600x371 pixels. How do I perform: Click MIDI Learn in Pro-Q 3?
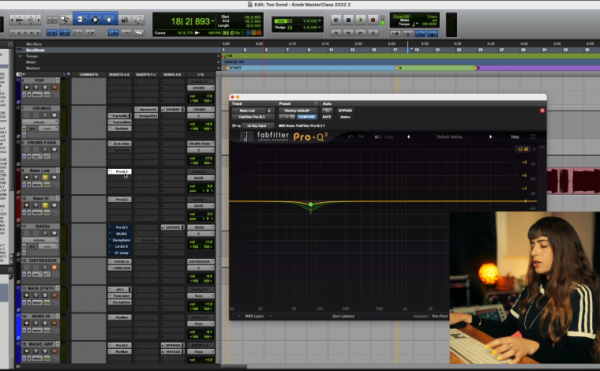(254, 316)
